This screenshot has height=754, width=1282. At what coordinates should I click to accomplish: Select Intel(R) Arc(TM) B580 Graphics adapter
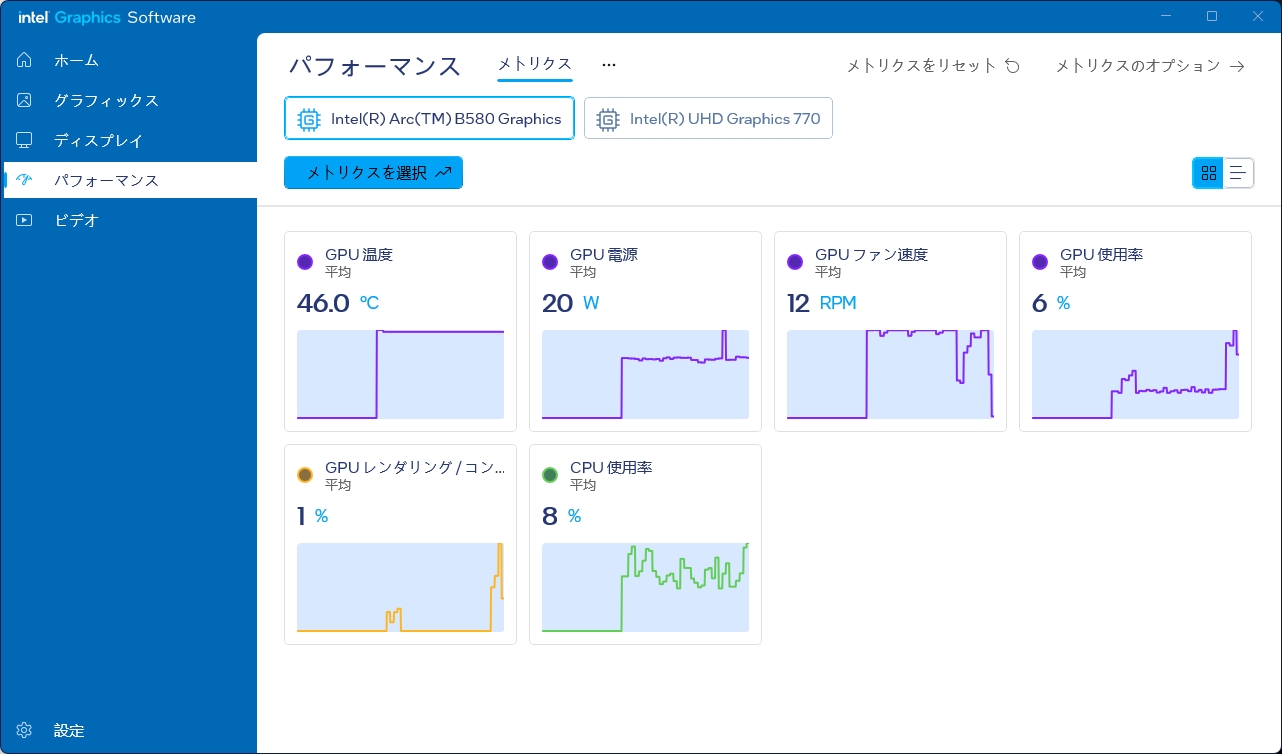click(x=429, y=118)
